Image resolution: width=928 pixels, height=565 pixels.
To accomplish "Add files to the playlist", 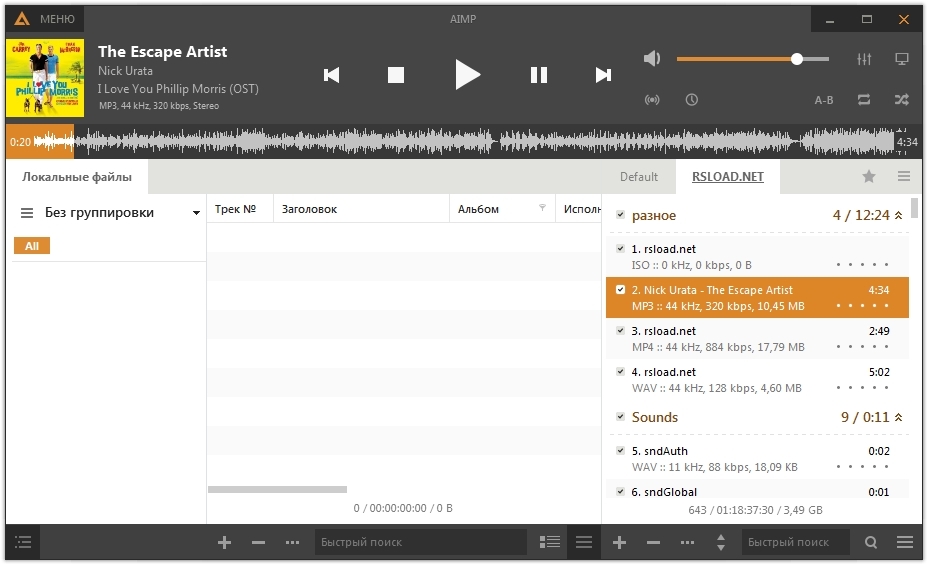I will (619, 542).
